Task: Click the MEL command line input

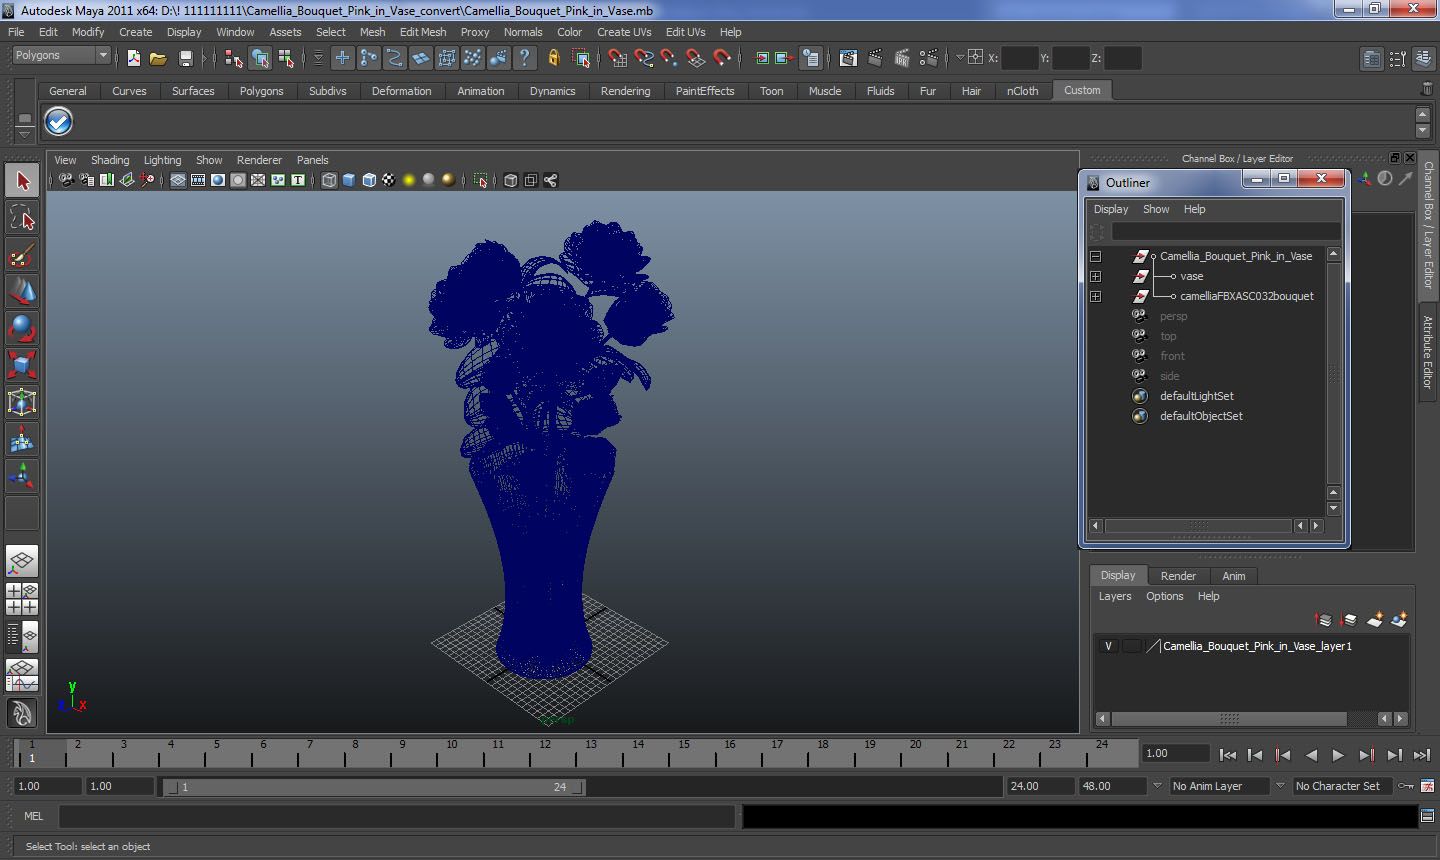Action: click(397, 816)
